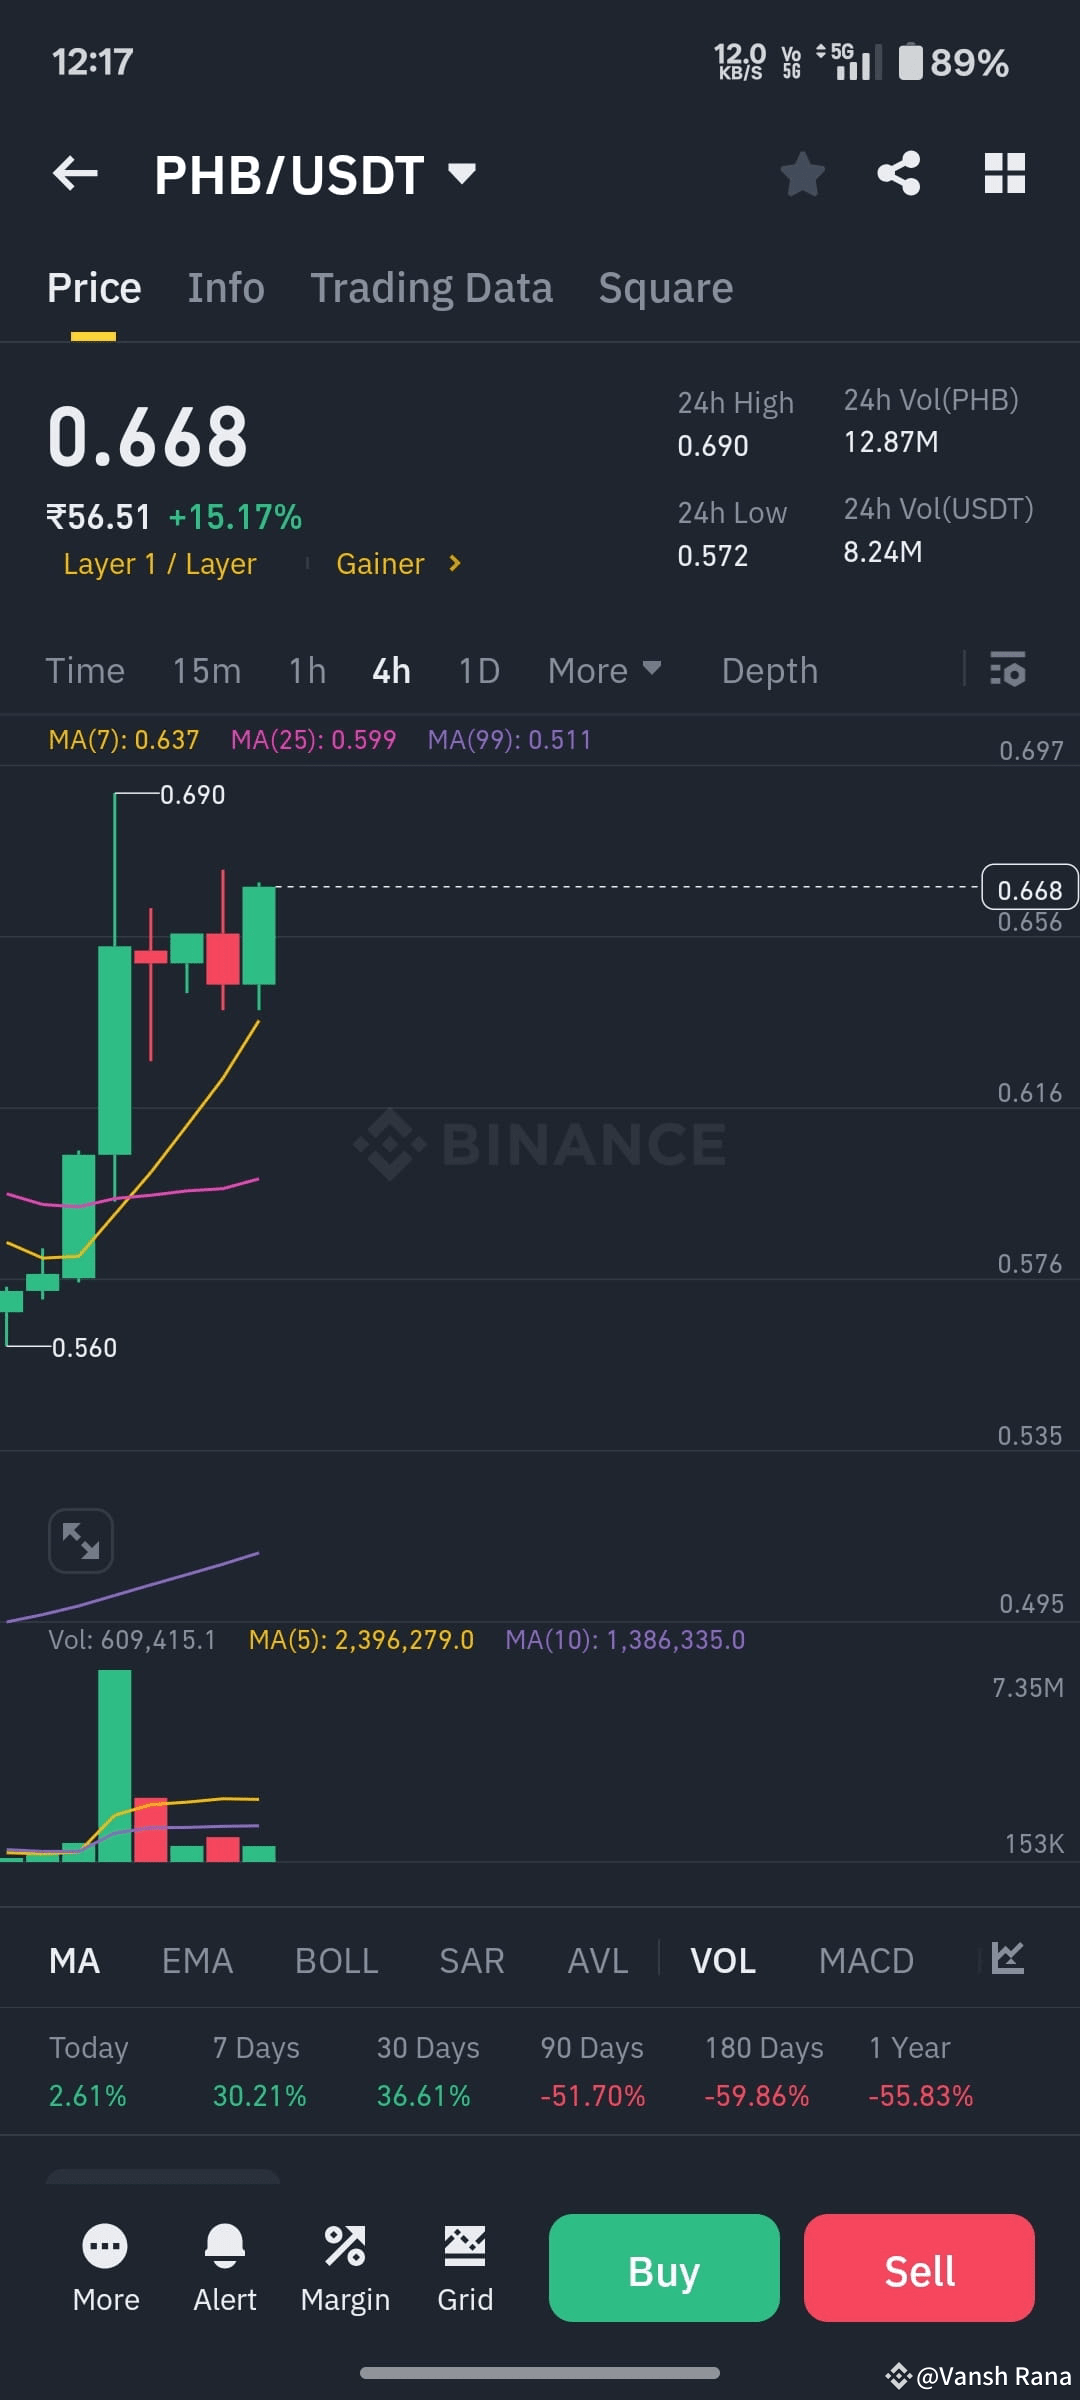Screen dimensions: 1080x2400
Task: Open chart settings icon beside Depth
Action: coord(1007,670)
